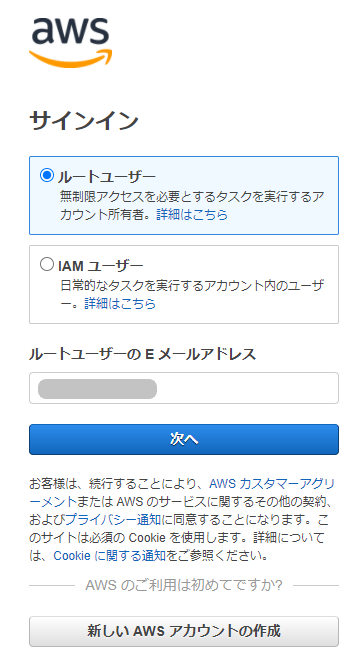Viewport: 364px width, 671px height.
Task: Click 新しい AWS アカウントの作成 button
Action: pyautogui.click(x=184, y=631)
